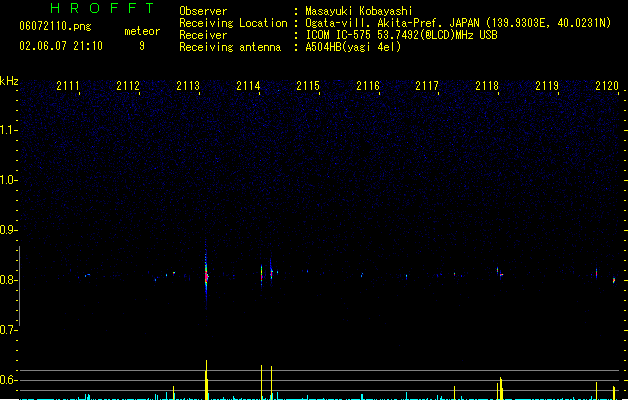Click the meteor echo near the 2118 mark
The image size is (629, 400).
[x=499, y=272]
